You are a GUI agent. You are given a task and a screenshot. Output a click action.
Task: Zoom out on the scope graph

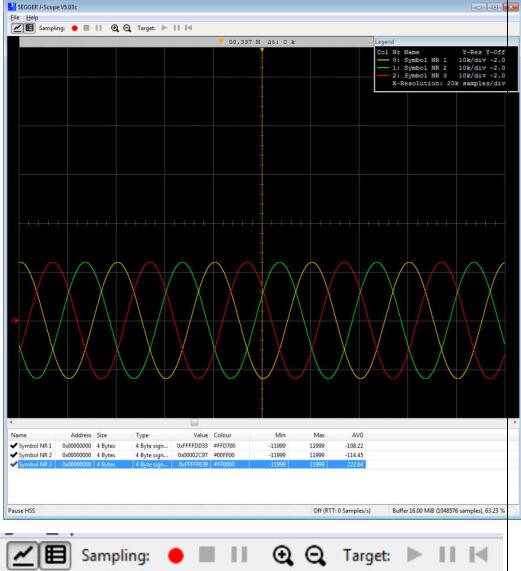point(127,28)
